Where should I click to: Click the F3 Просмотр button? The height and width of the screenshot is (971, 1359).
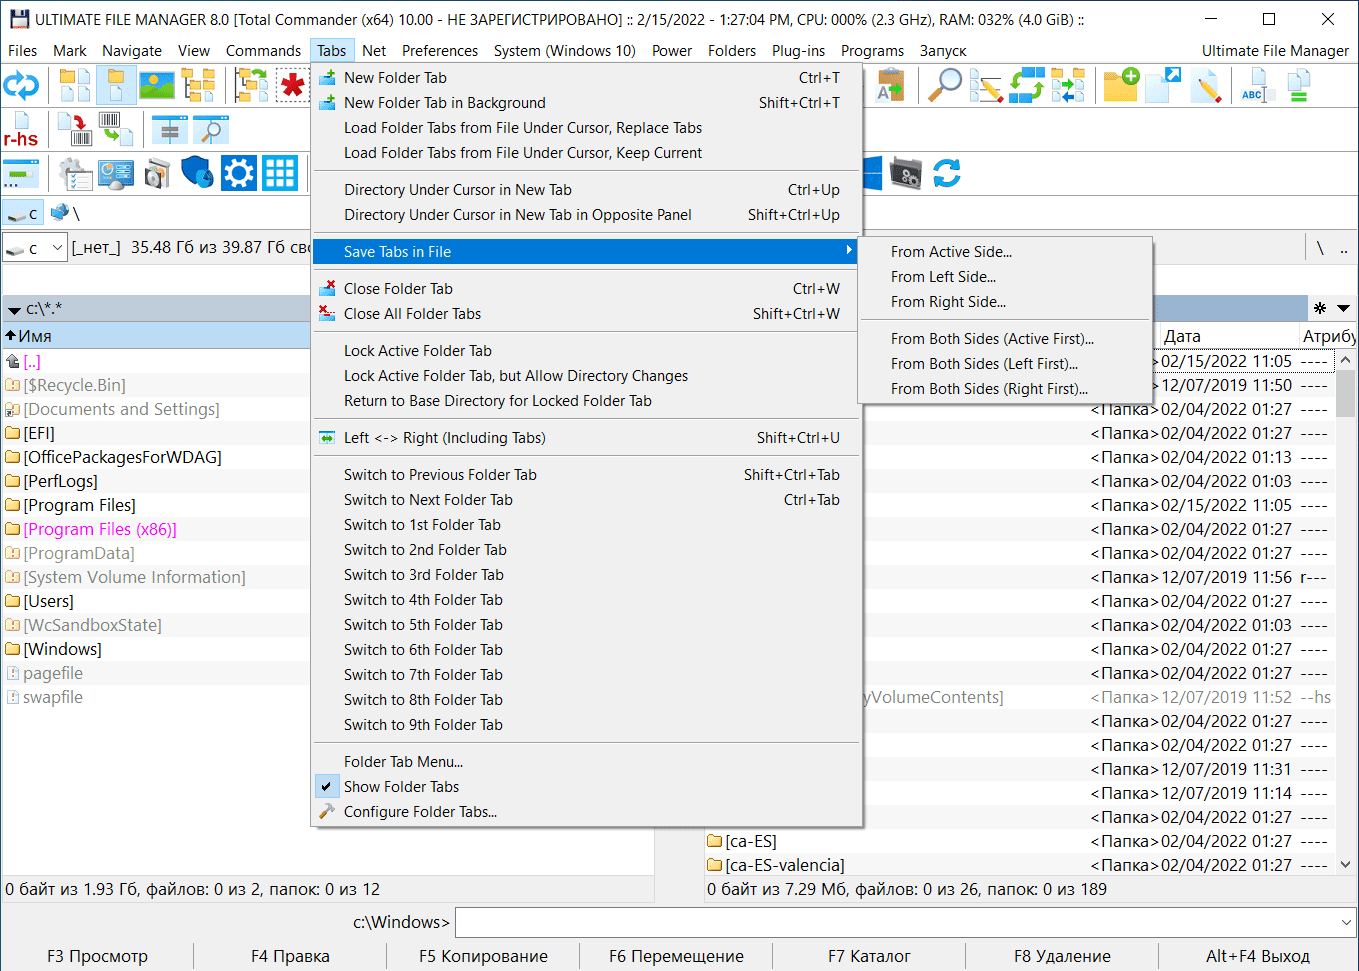[x=97, y=956]
